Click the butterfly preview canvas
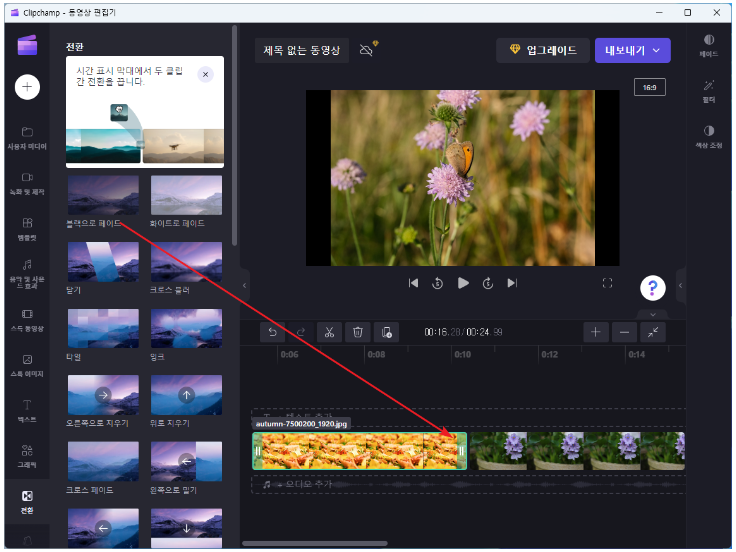The width and height of the screenshot is (736, 552). point(462,178)
